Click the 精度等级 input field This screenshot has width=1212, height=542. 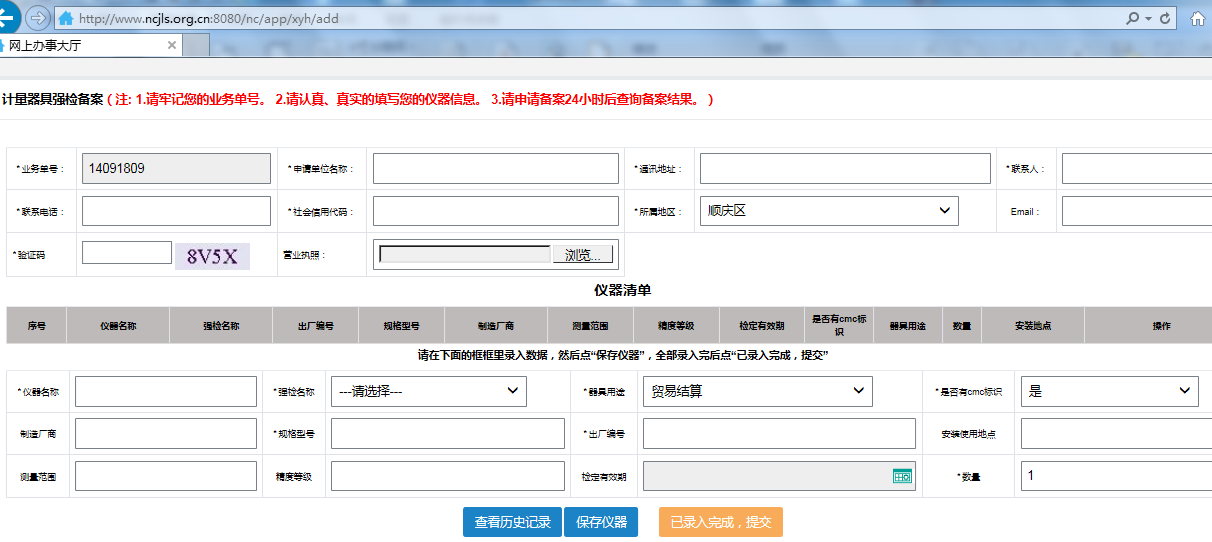point(448,476)
